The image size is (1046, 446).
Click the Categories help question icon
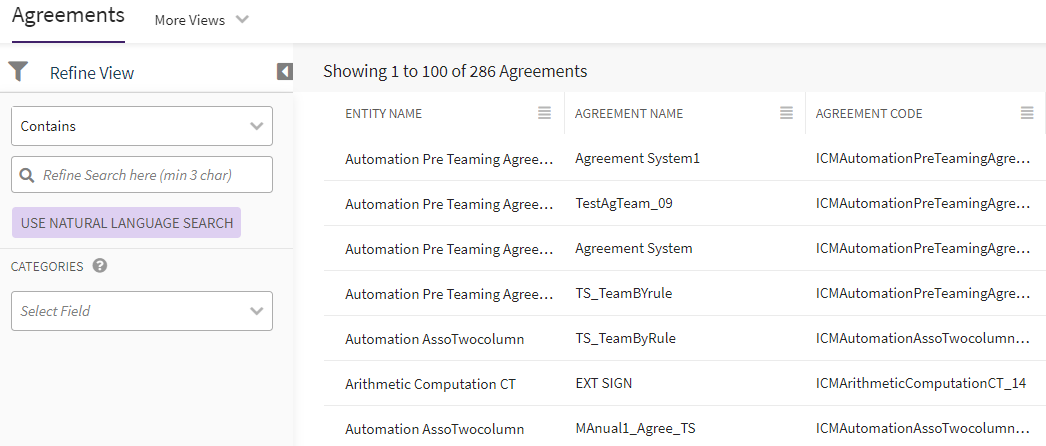tap(100, 266)
